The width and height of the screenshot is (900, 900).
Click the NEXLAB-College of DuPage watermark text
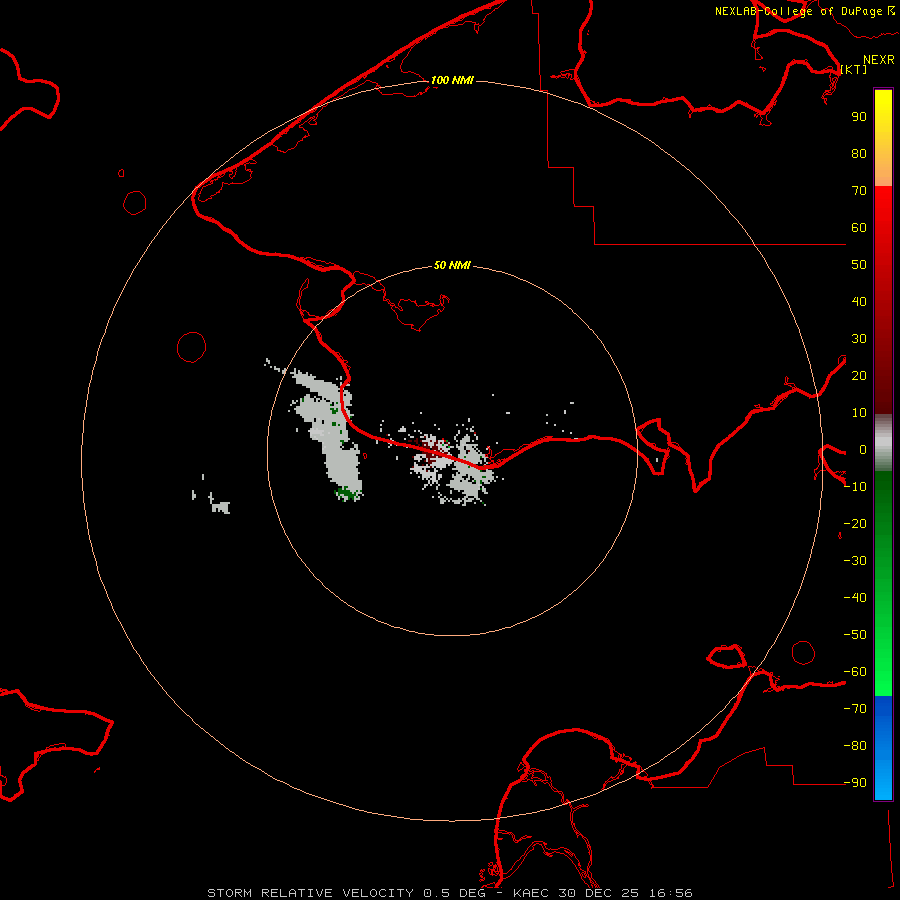798,11
